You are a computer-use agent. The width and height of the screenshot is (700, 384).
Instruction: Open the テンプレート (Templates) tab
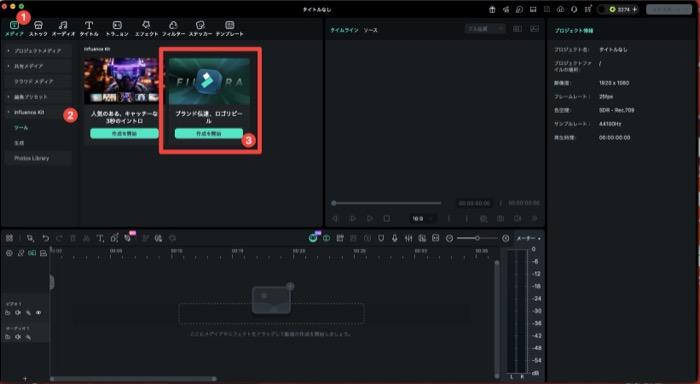(229, 29)
